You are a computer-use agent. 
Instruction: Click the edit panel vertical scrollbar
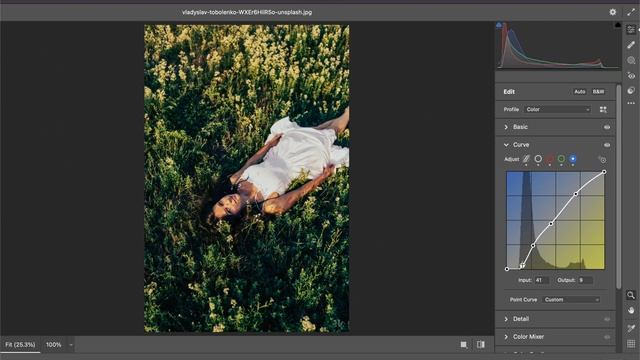click(619, 187)
